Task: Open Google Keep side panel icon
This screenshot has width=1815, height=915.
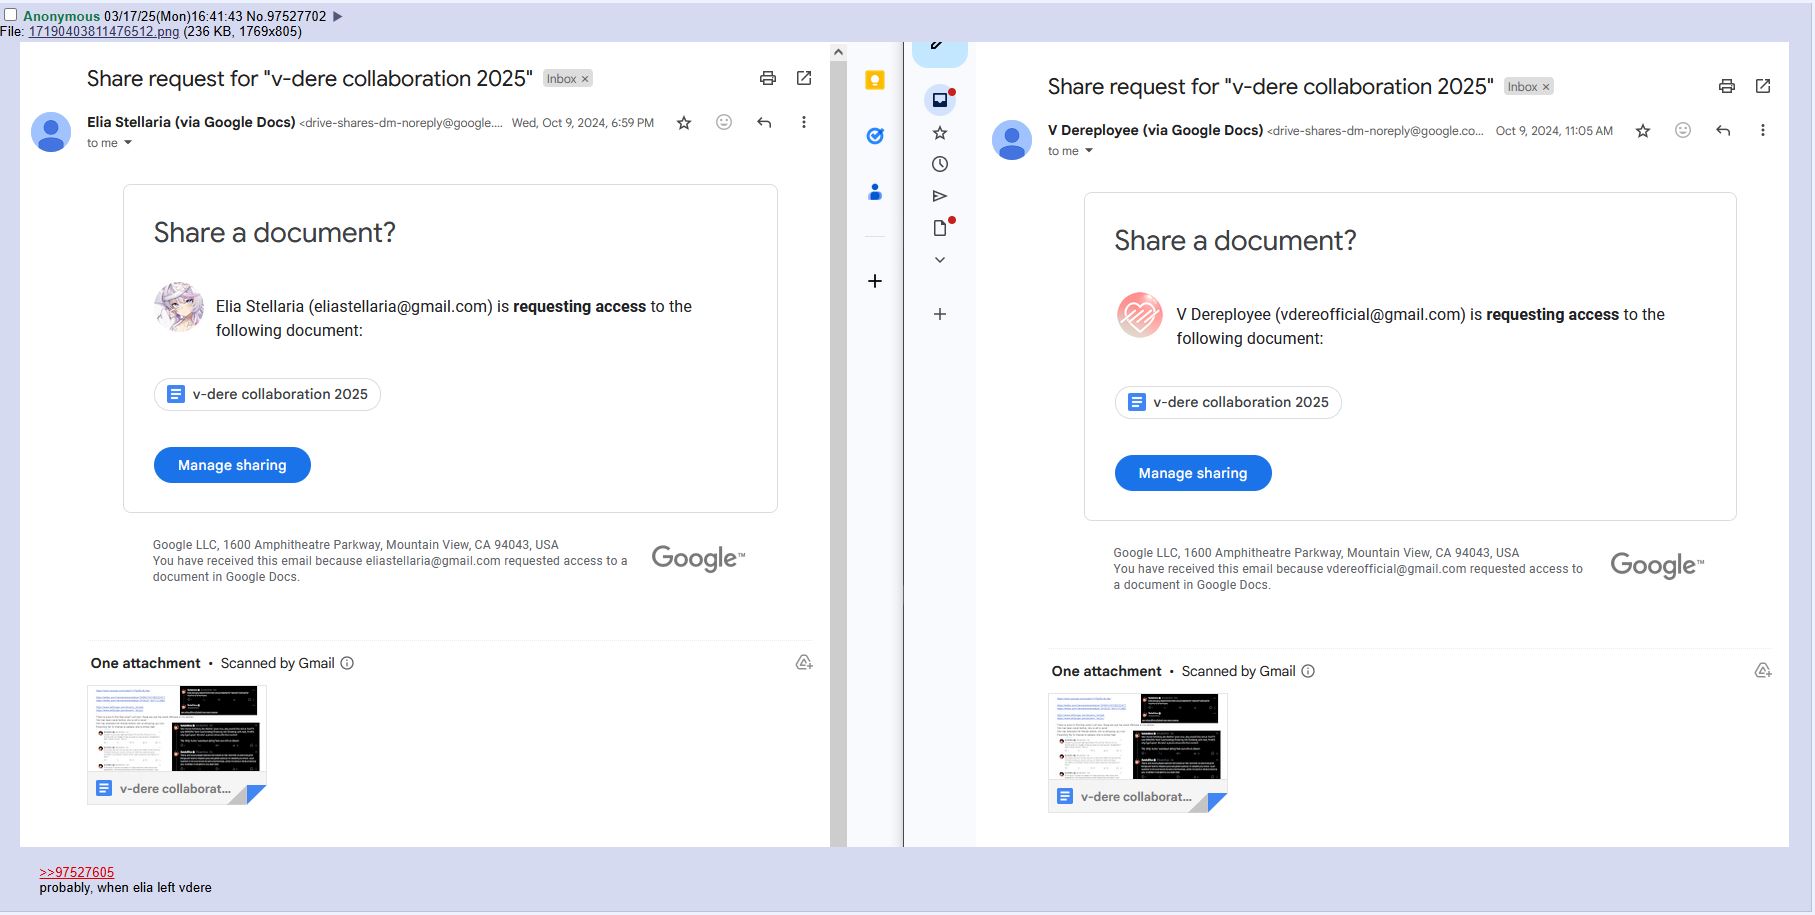Action: (x=875, y=81)
